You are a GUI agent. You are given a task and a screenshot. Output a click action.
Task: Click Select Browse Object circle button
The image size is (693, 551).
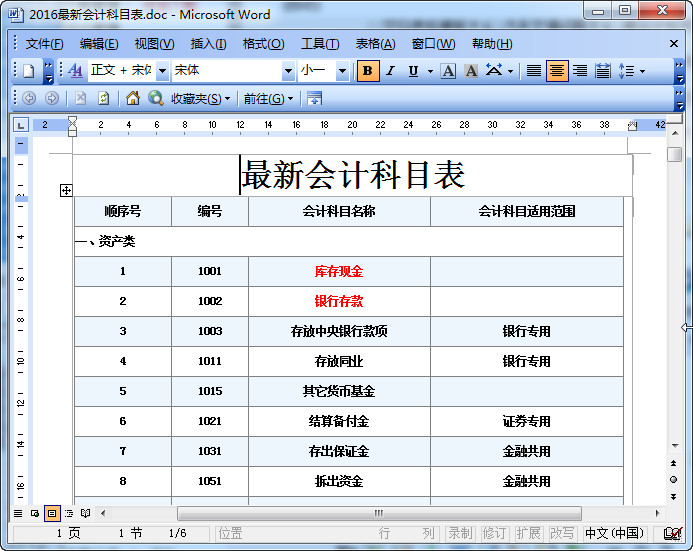tap(674, 479)
